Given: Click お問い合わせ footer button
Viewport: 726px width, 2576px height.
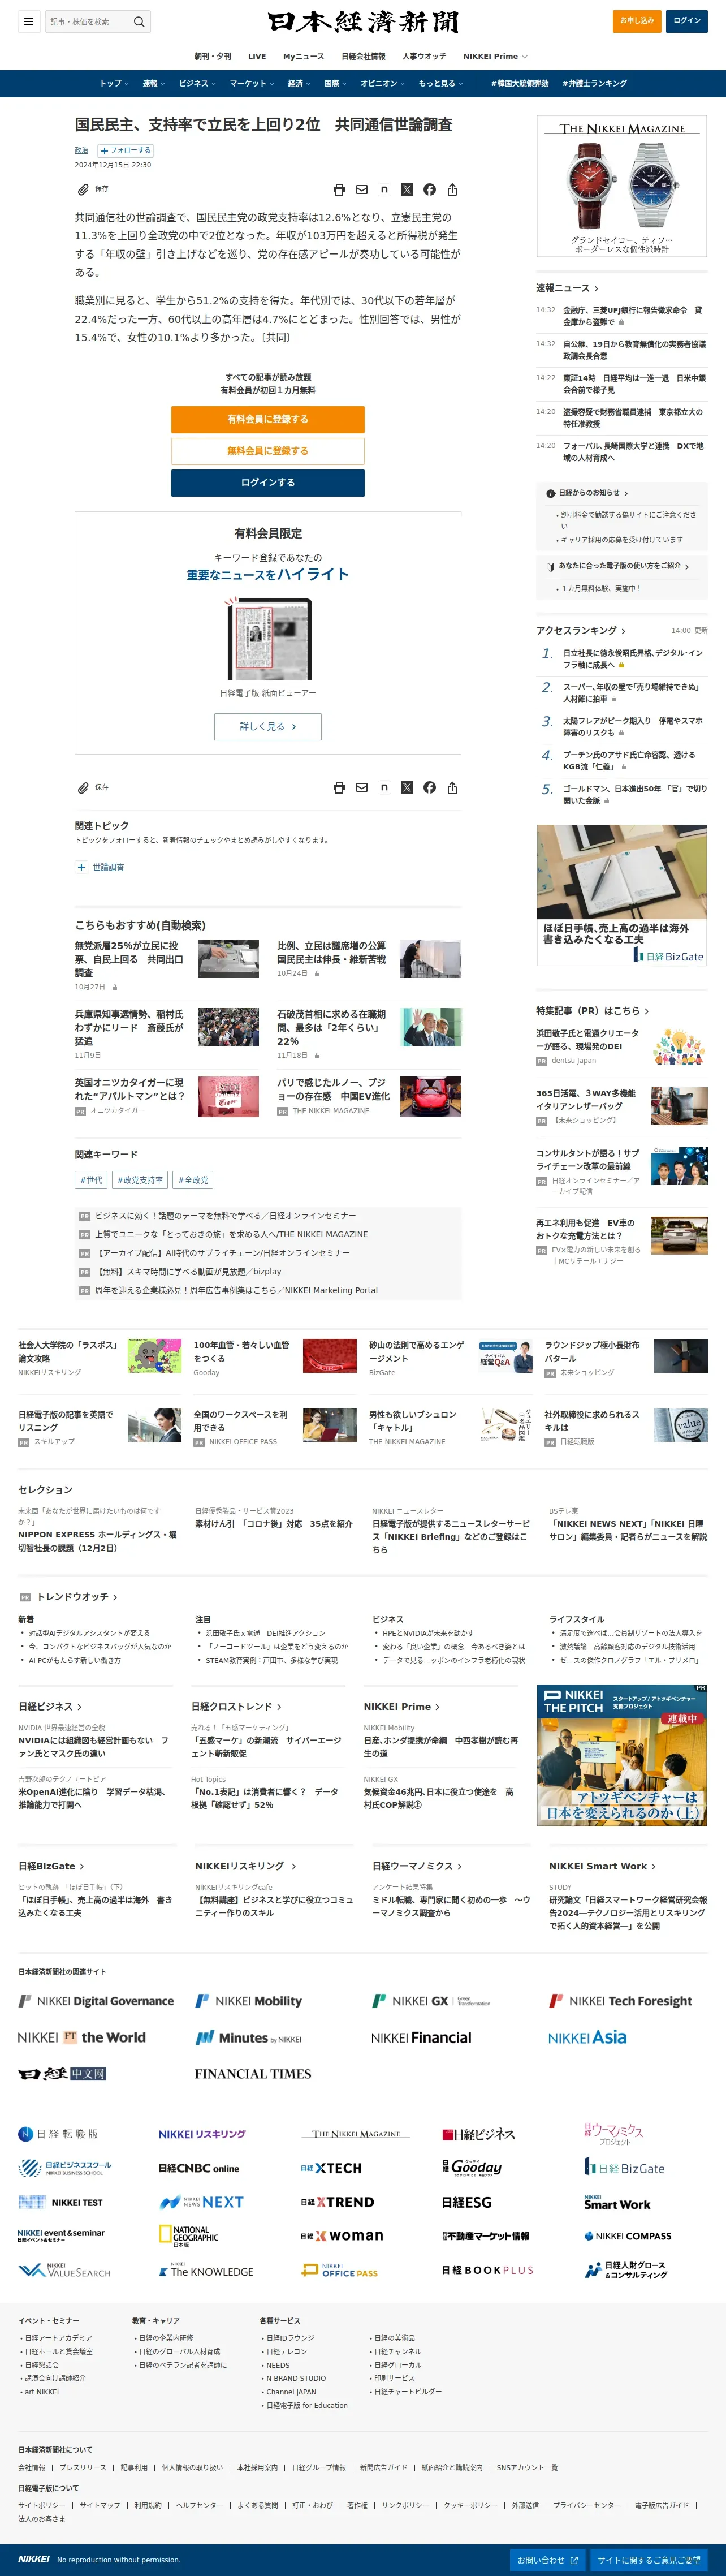Looking at the screenshot, I should 546,2560.
